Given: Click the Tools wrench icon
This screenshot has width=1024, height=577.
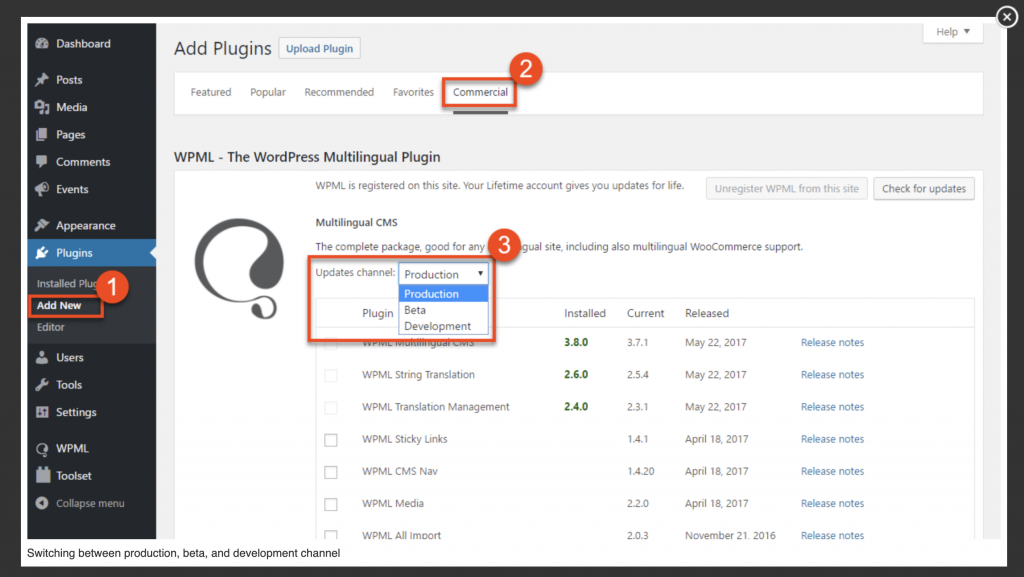Looking at the screenshot, I should coord(42,385).
